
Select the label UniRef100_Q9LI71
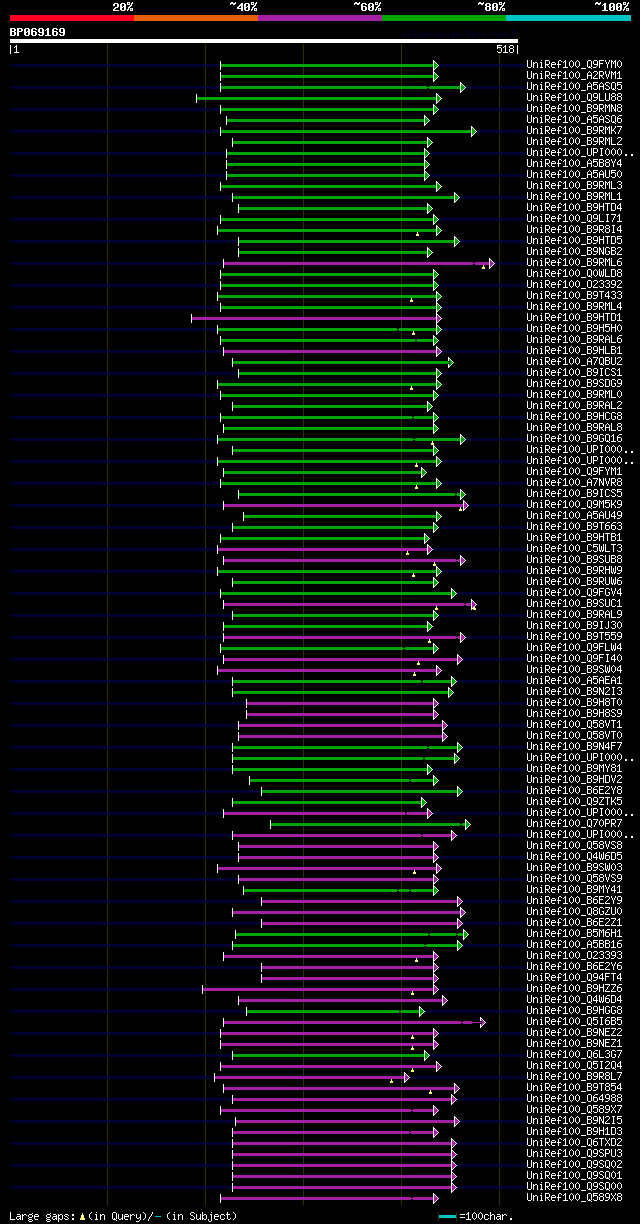[x=574, y=218]
